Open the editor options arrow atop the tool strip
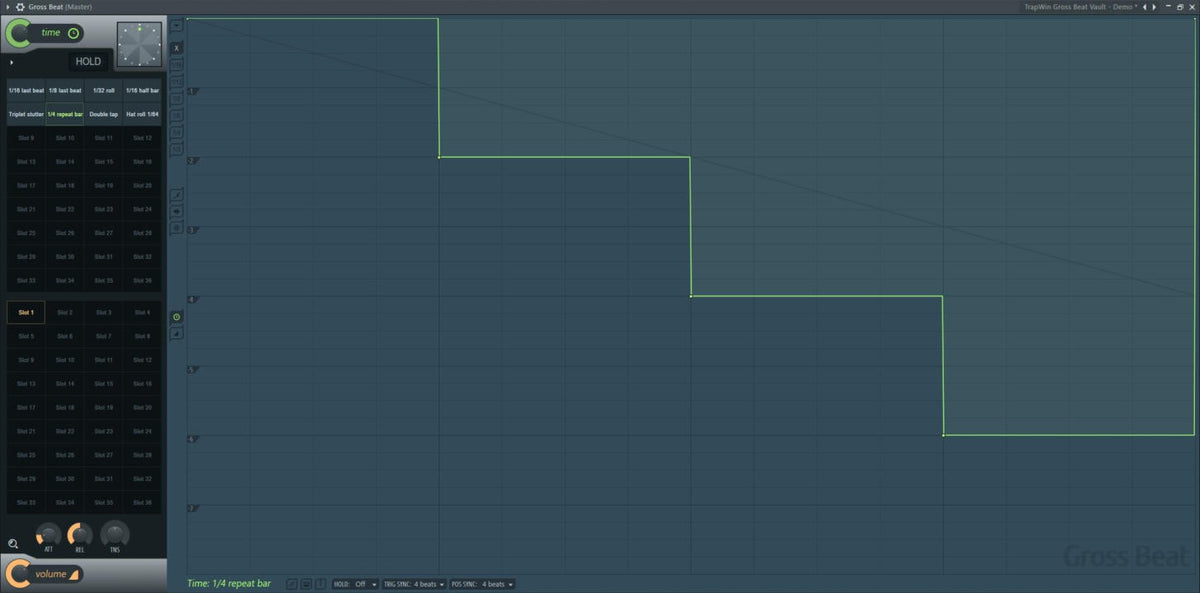This screenshot has width=1200, height=593. [177, 25]
